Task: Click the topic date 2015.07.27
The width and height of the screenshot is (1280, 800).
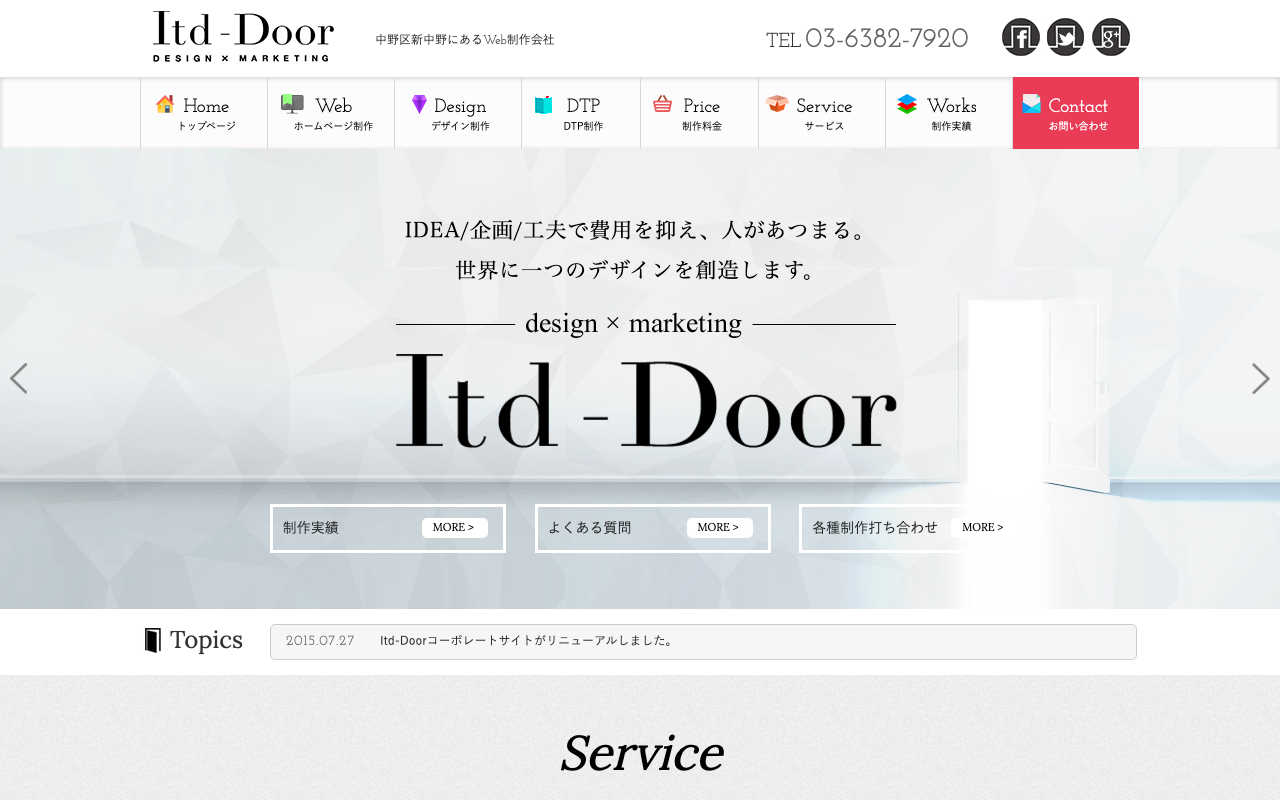Action: [320, 641]
